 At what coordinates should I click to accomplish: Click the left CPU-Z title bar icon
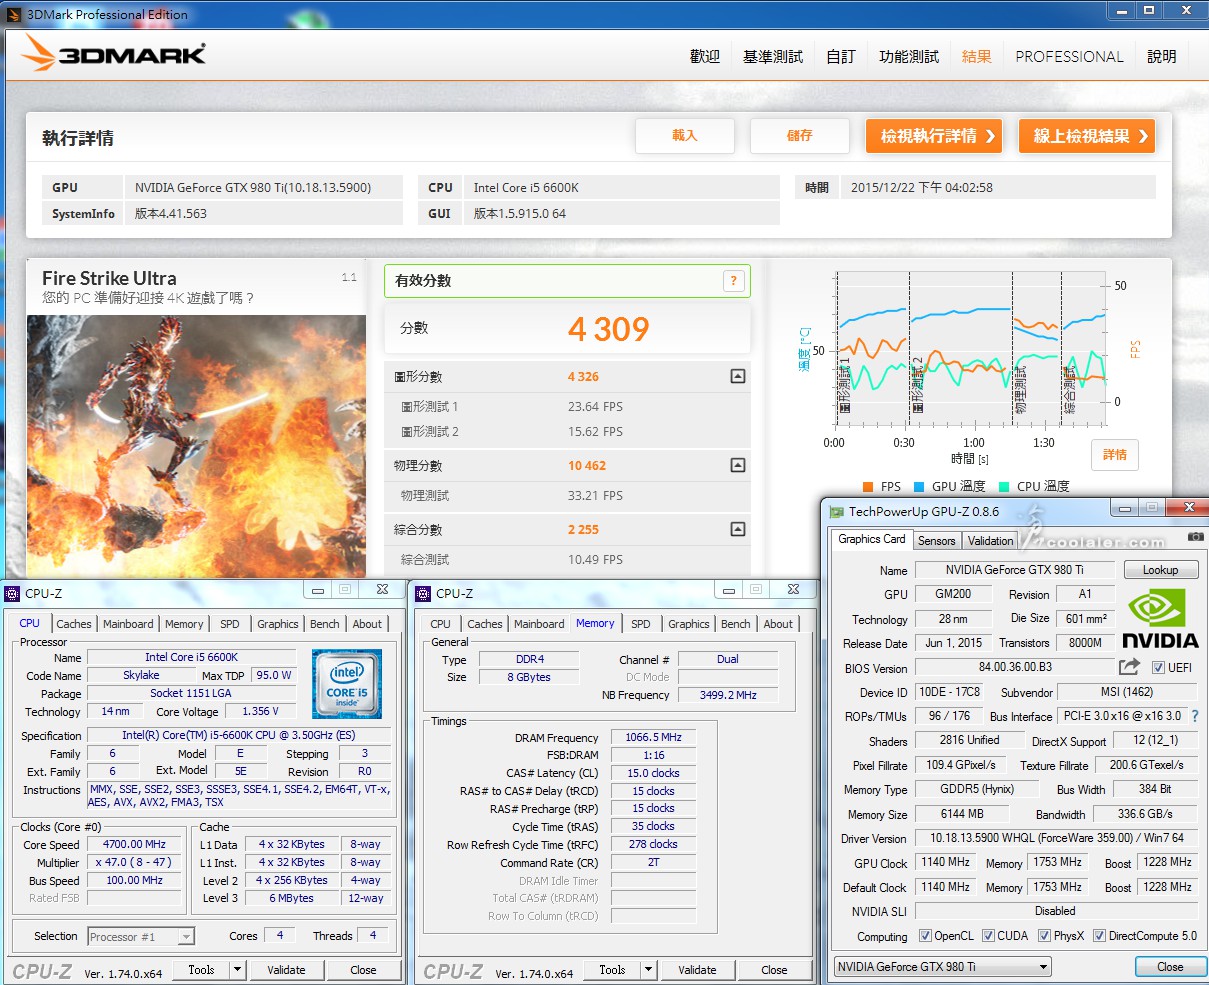tap(12, 593)
